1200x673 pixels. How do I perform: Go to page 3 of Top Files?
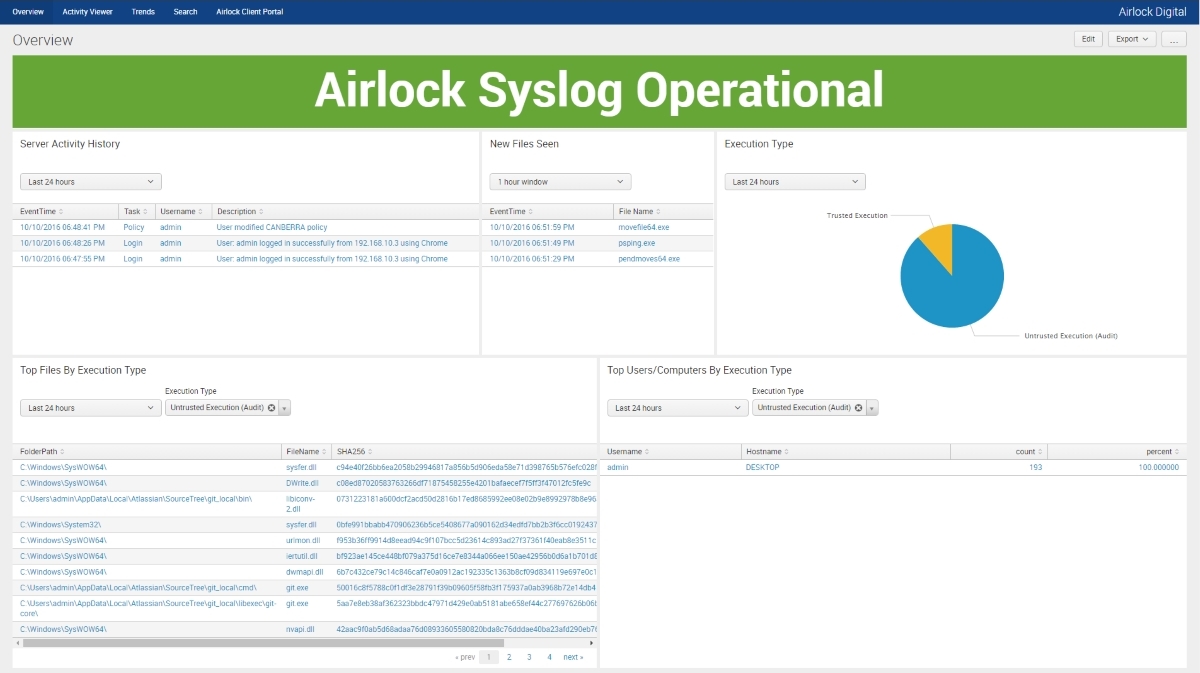529,657
